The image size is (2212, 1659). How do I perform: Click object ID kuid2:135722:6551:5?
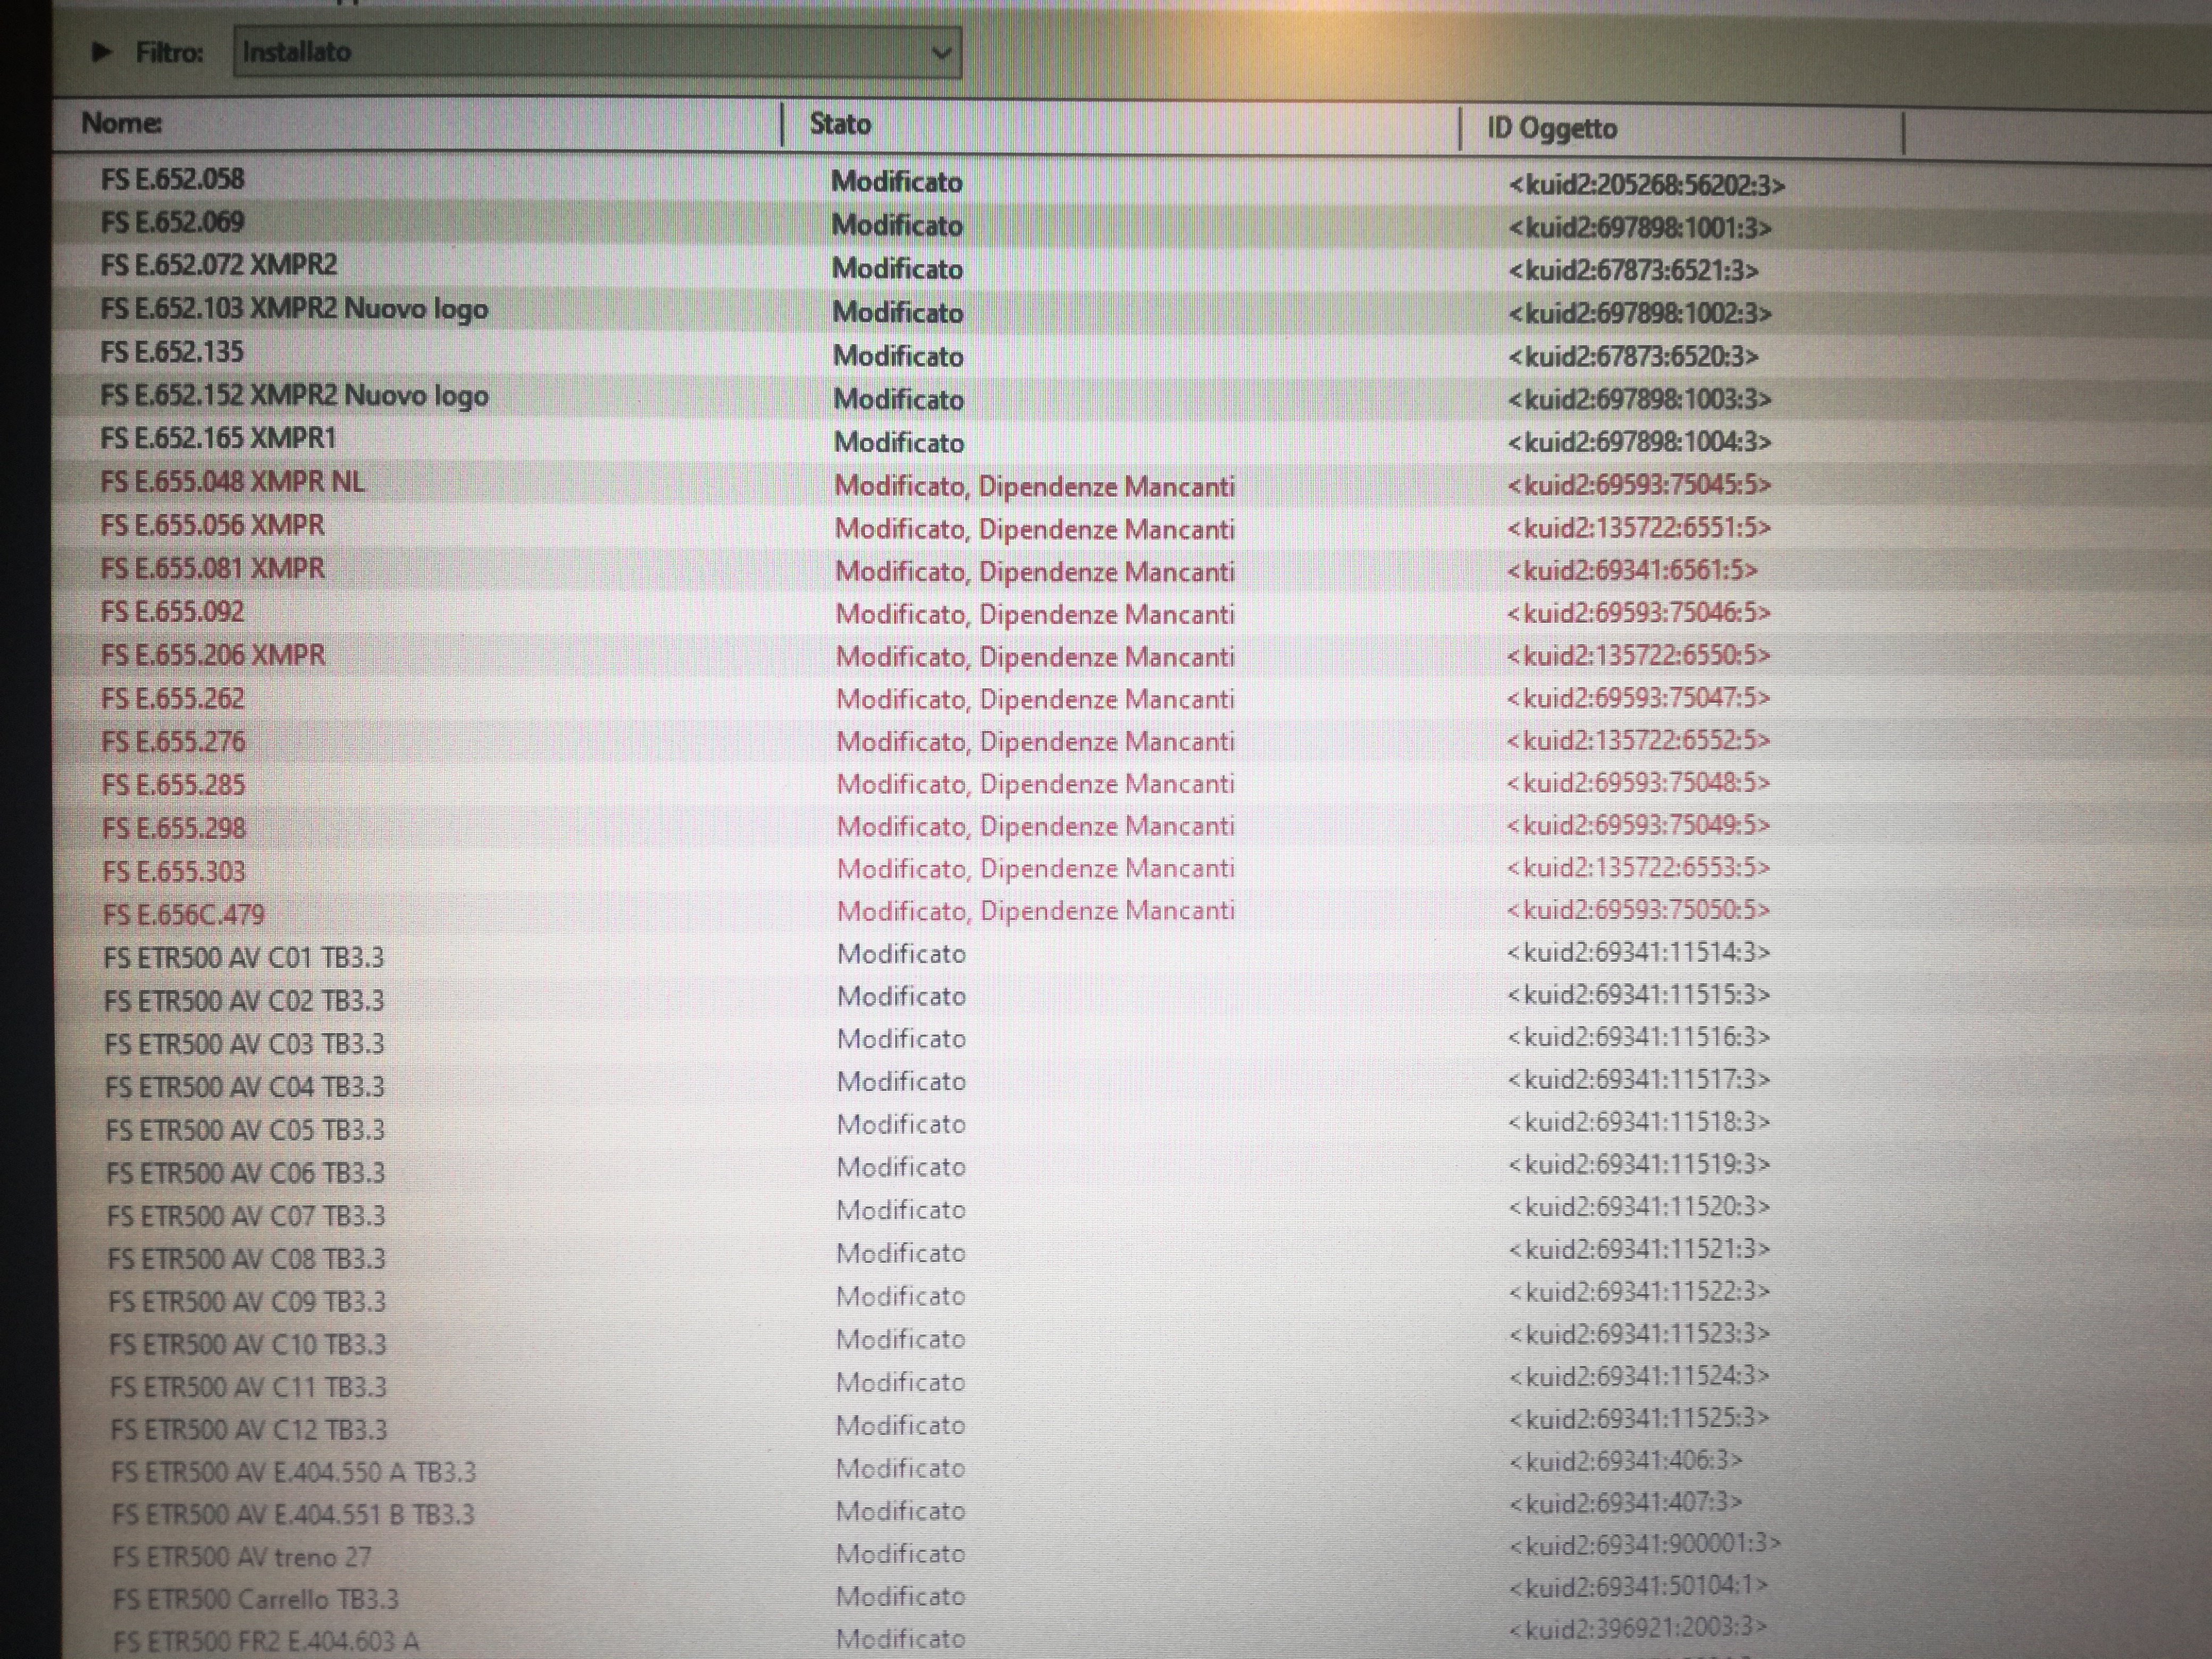[x=1639, y=528]
